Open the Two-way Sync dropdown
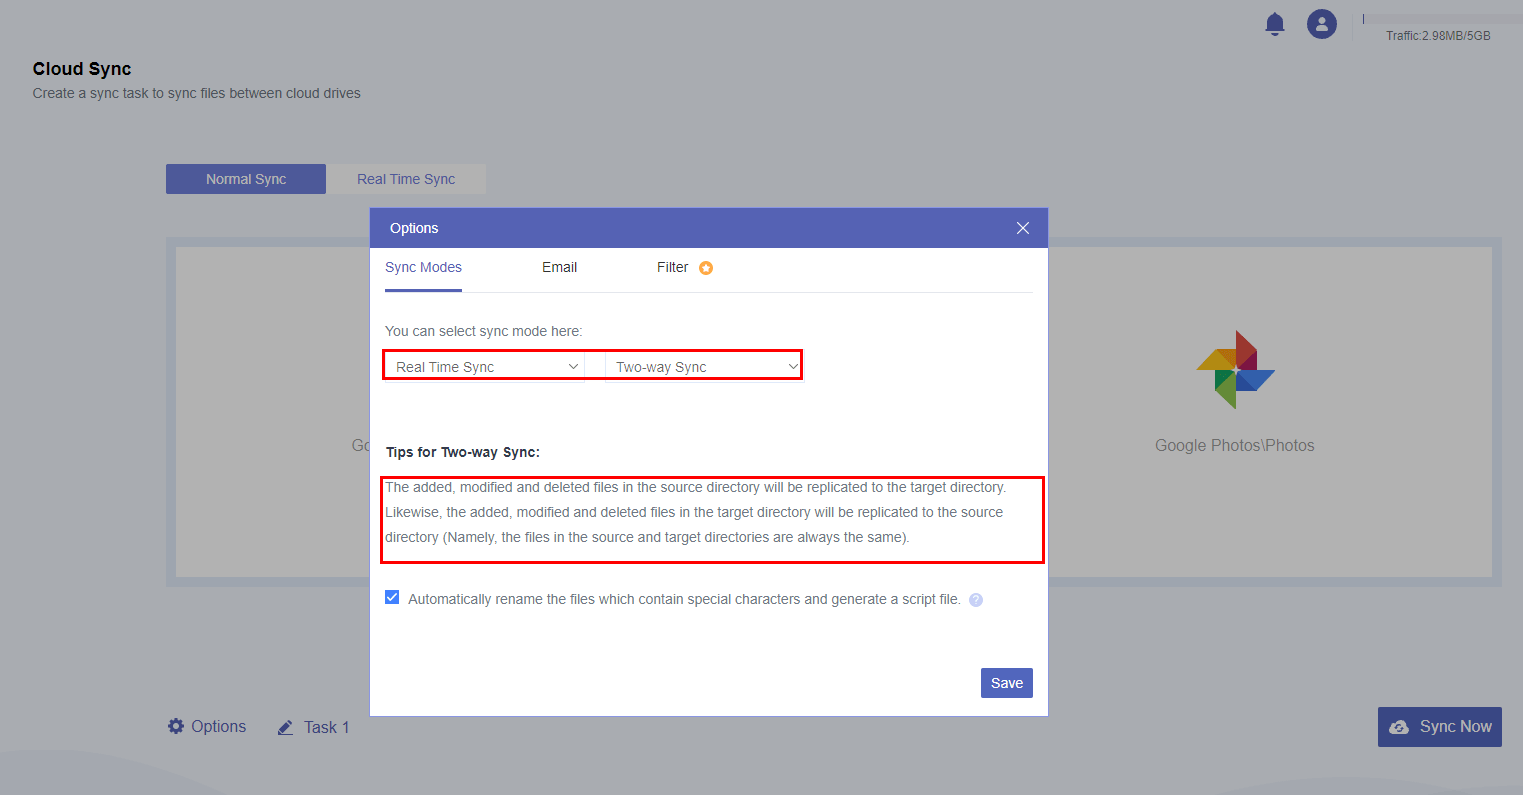 [x=704, y=367]
